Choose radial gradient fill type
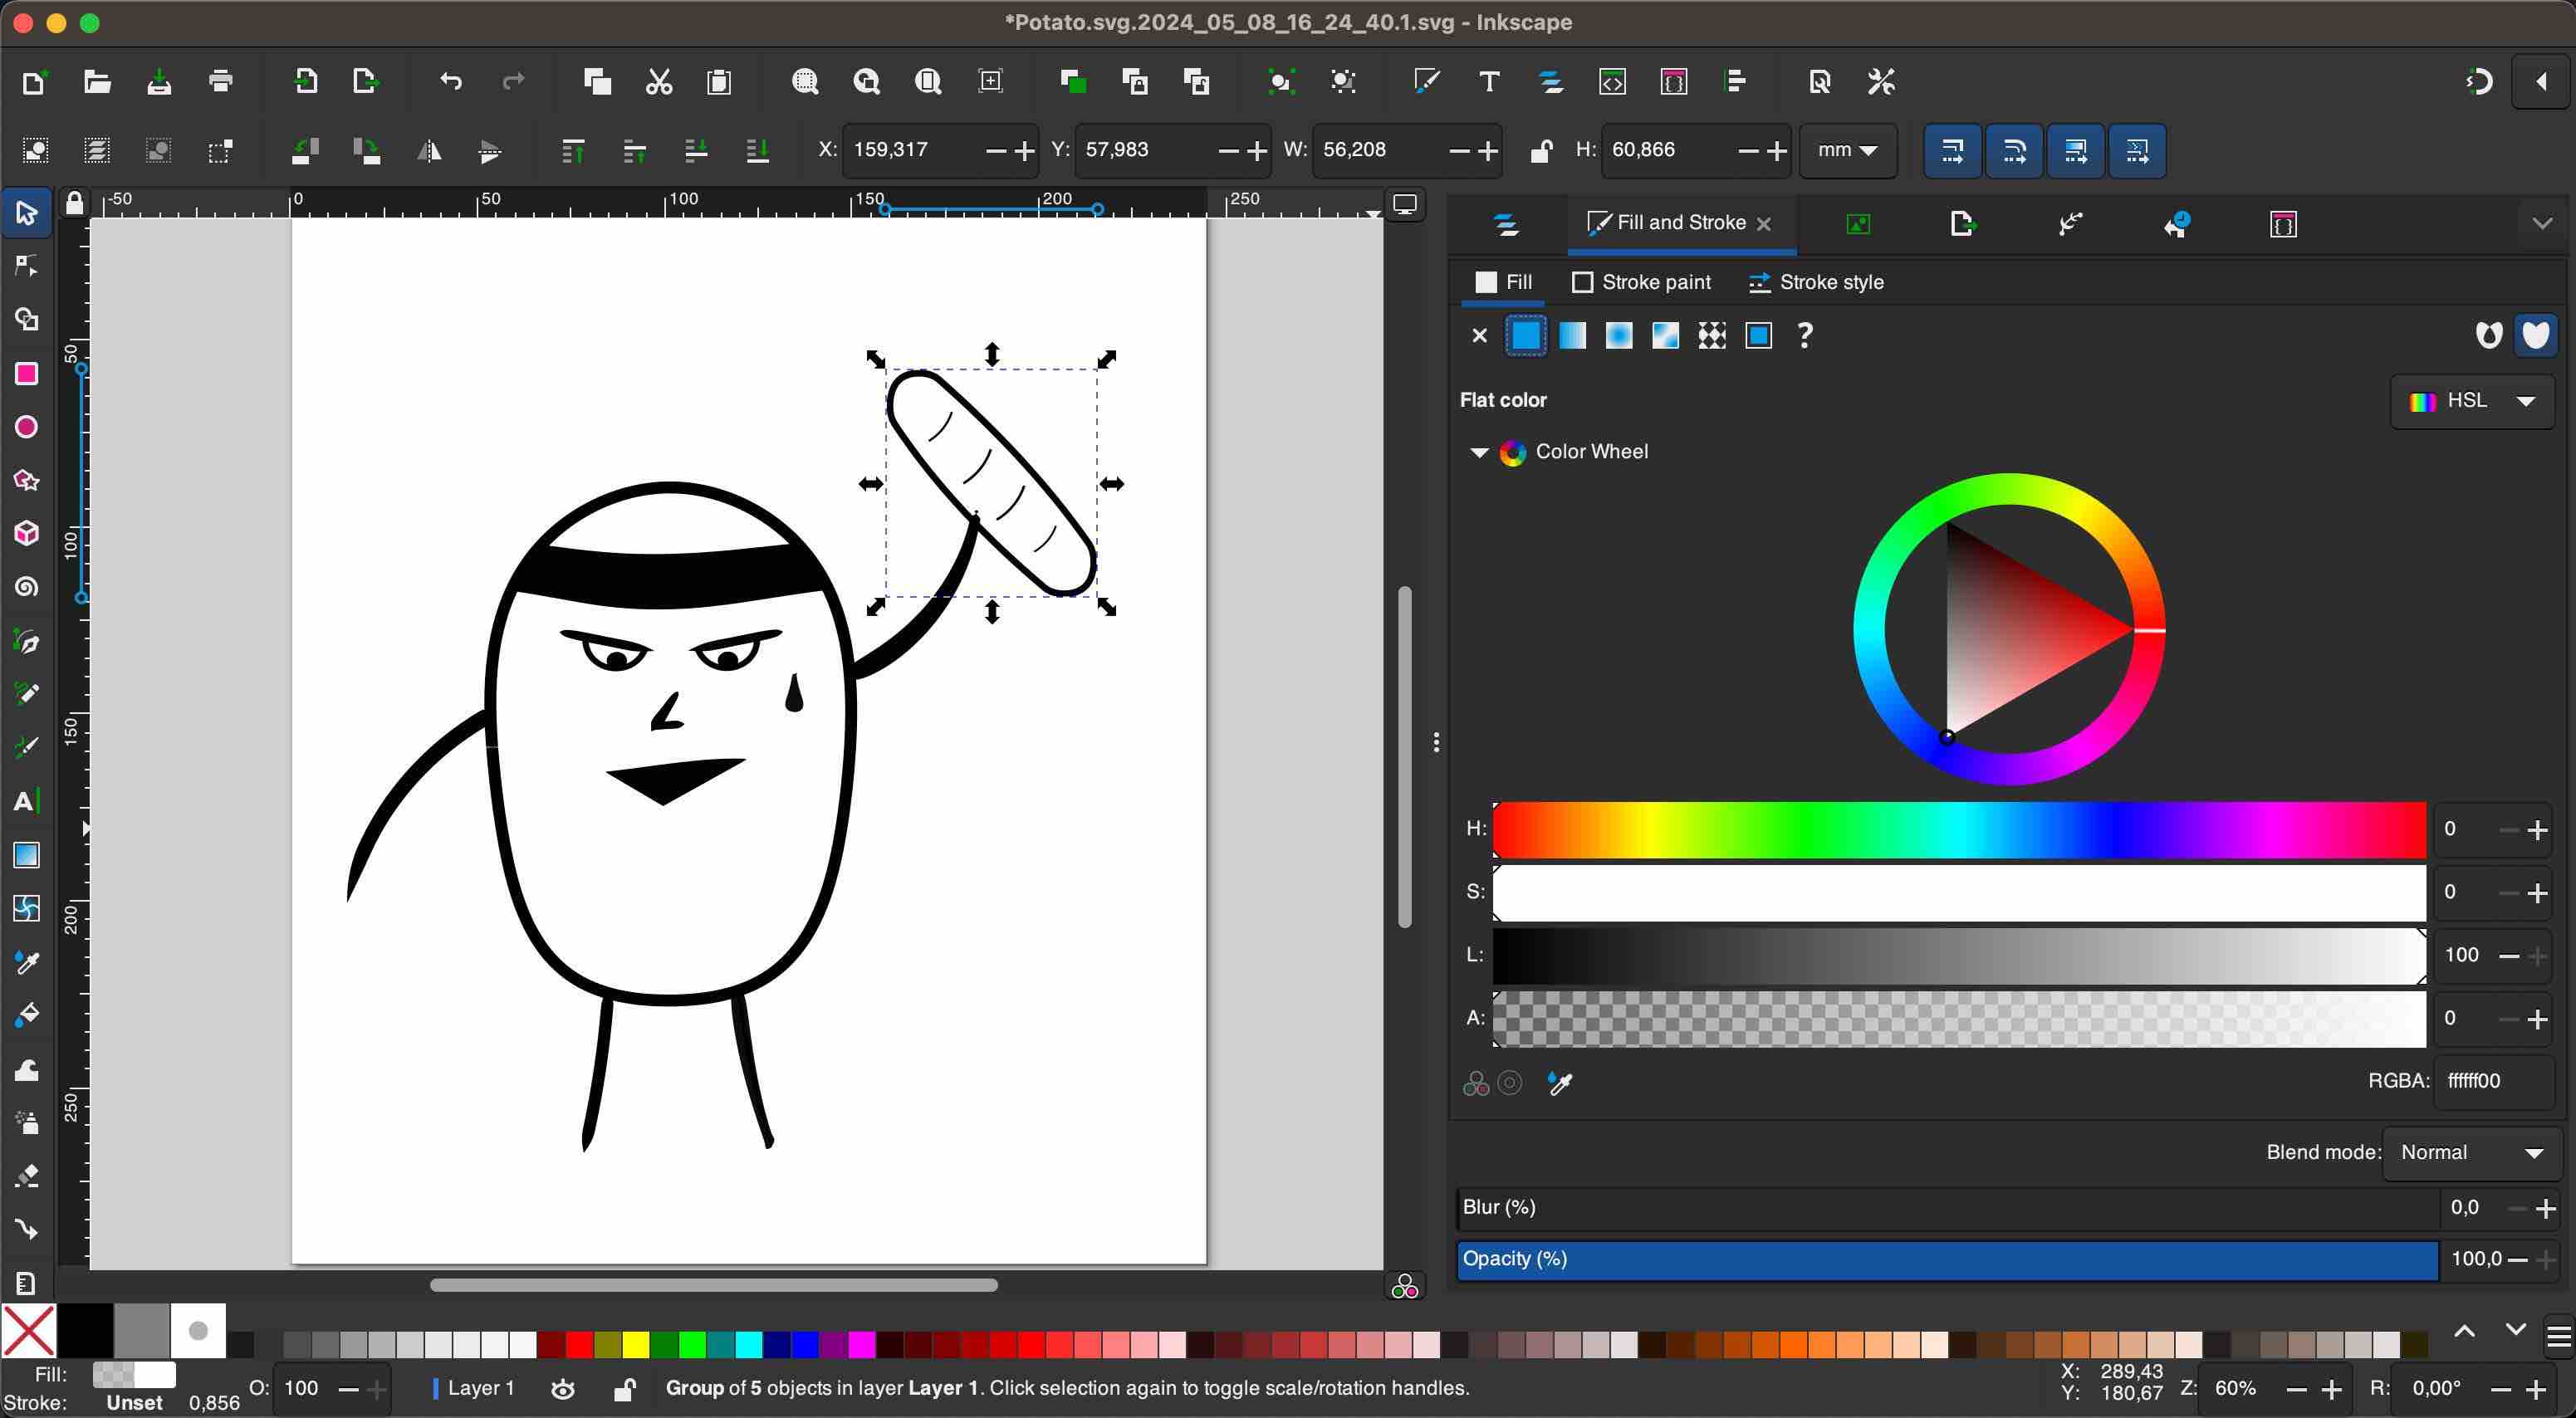 (1619, 336)
